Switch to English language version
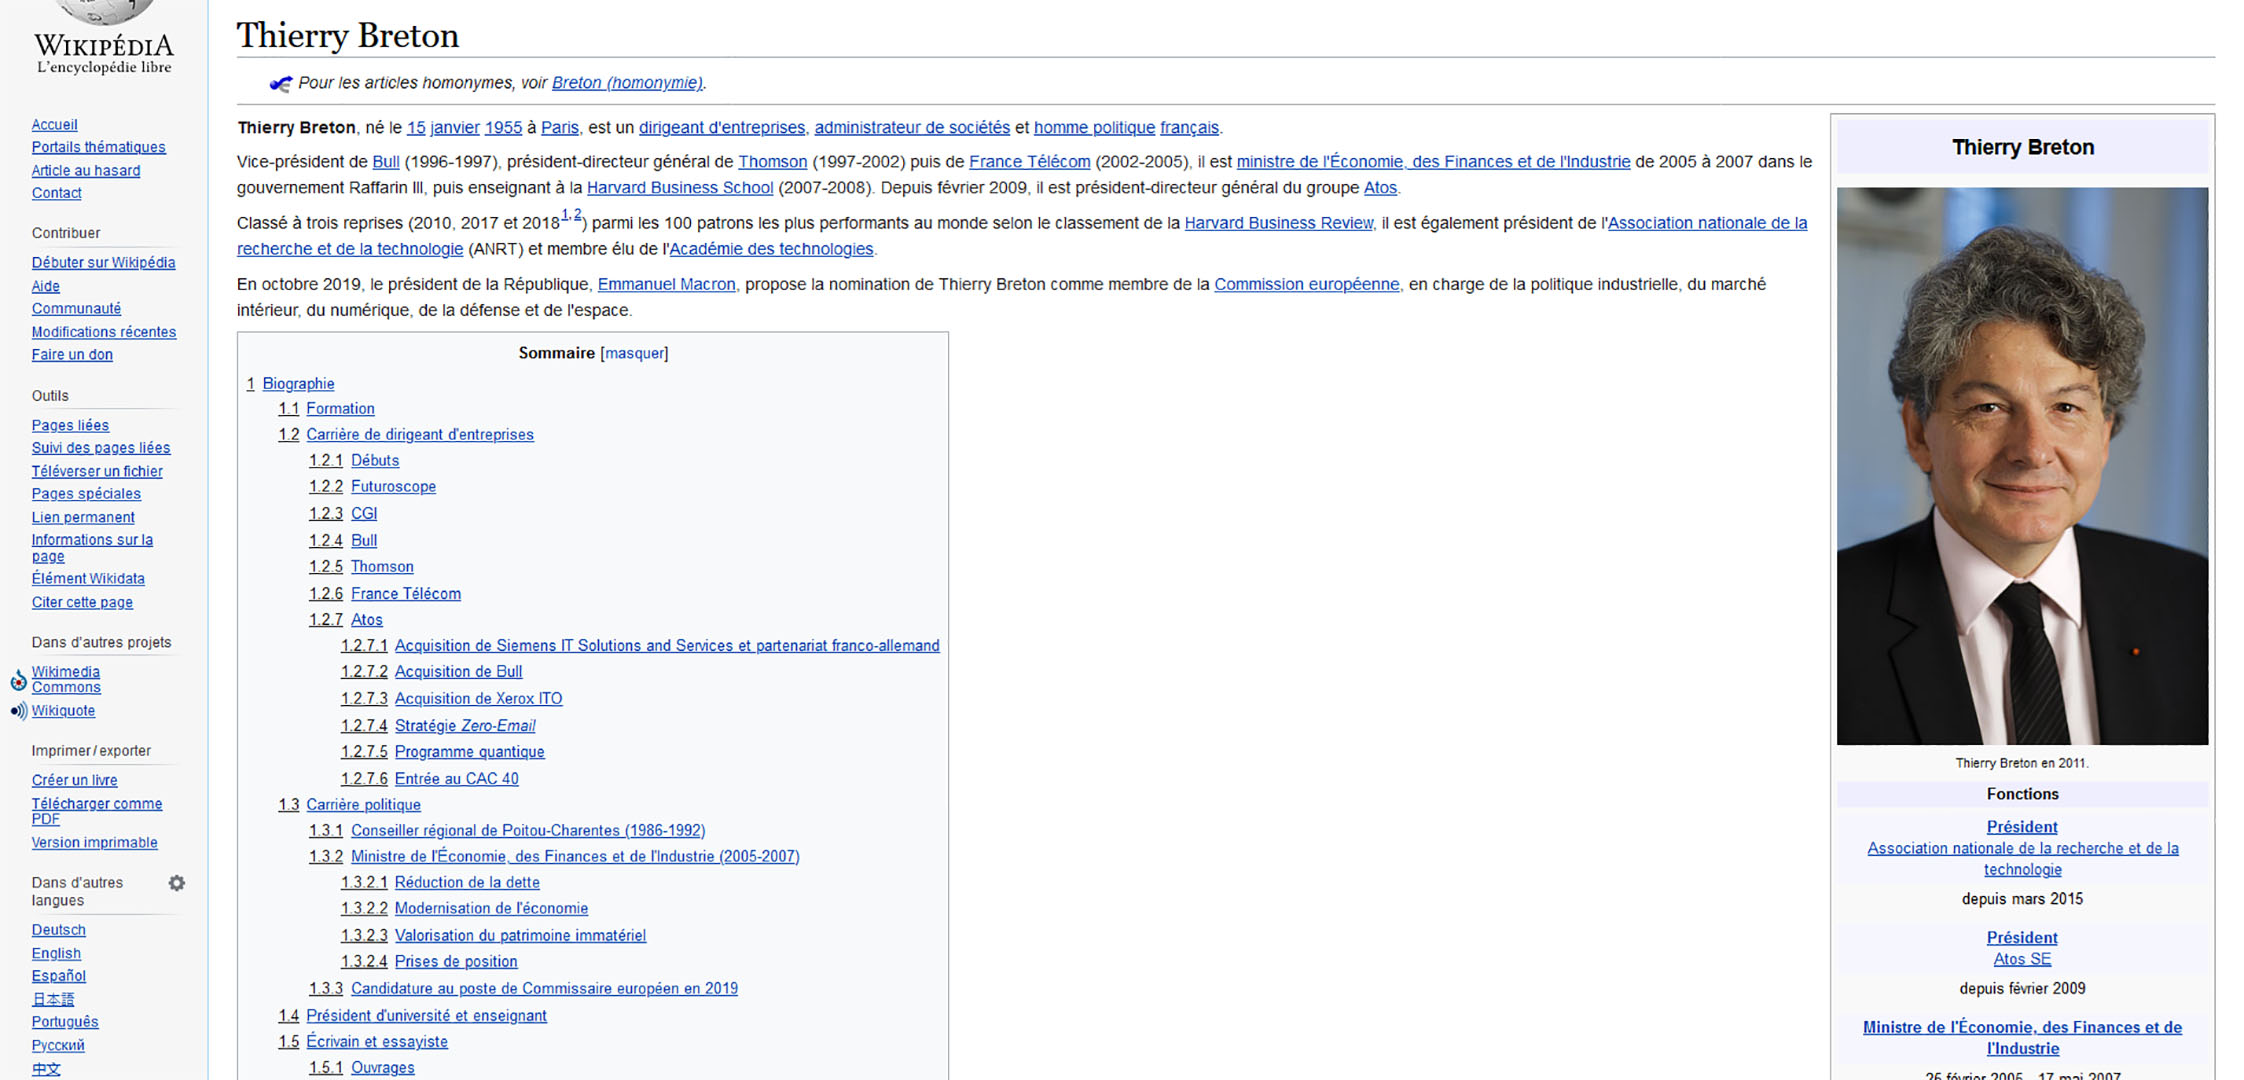Screen dimensions: 2244x1080 56,954
